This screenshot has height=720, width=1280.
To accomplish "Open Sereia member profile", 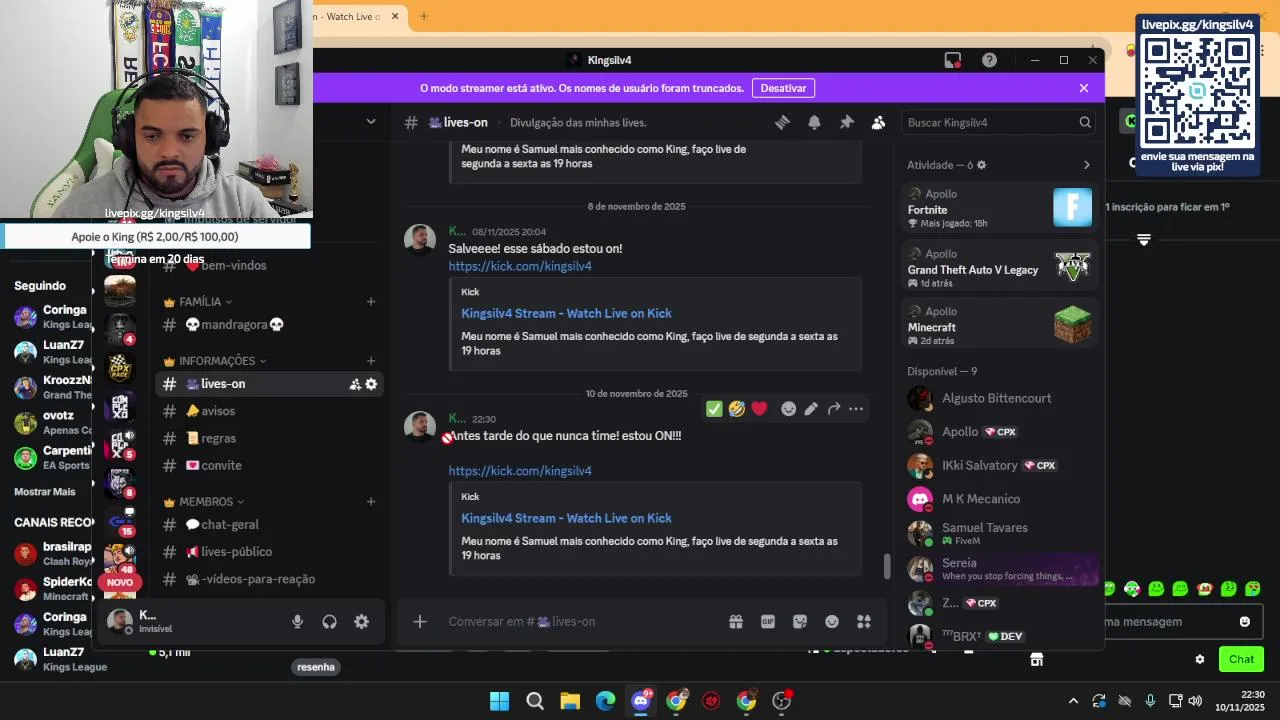I will (x=999, y=569).
